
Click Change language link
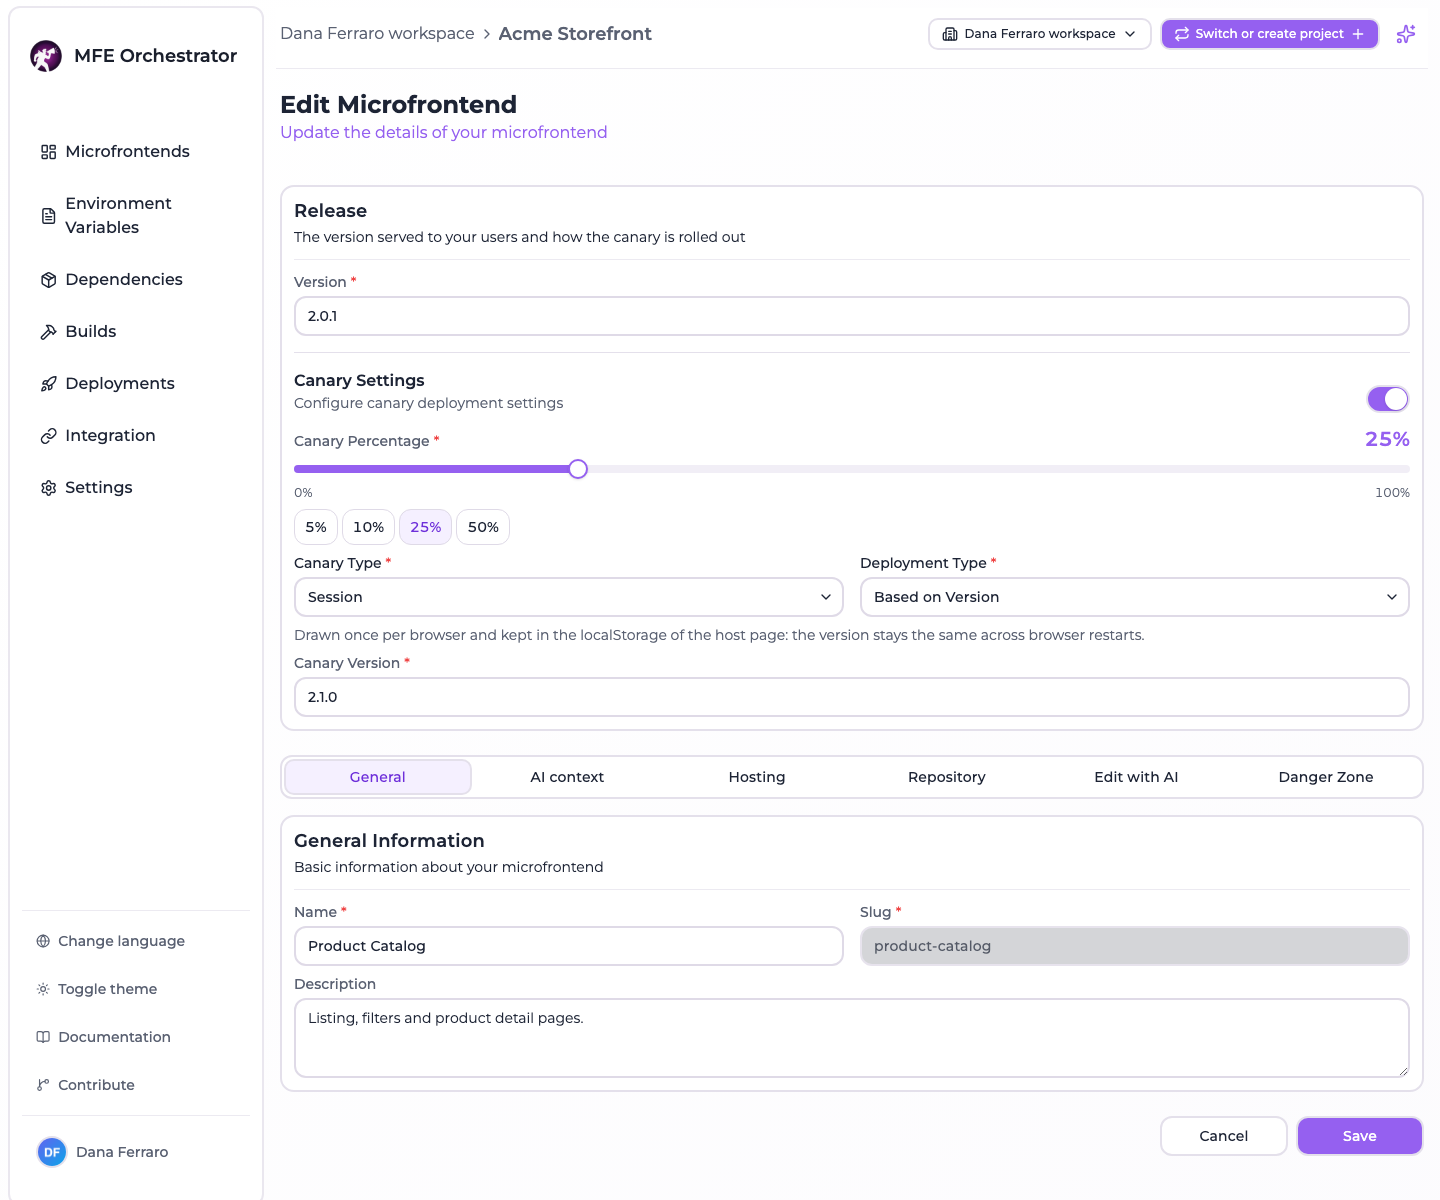tap(121, 941)
